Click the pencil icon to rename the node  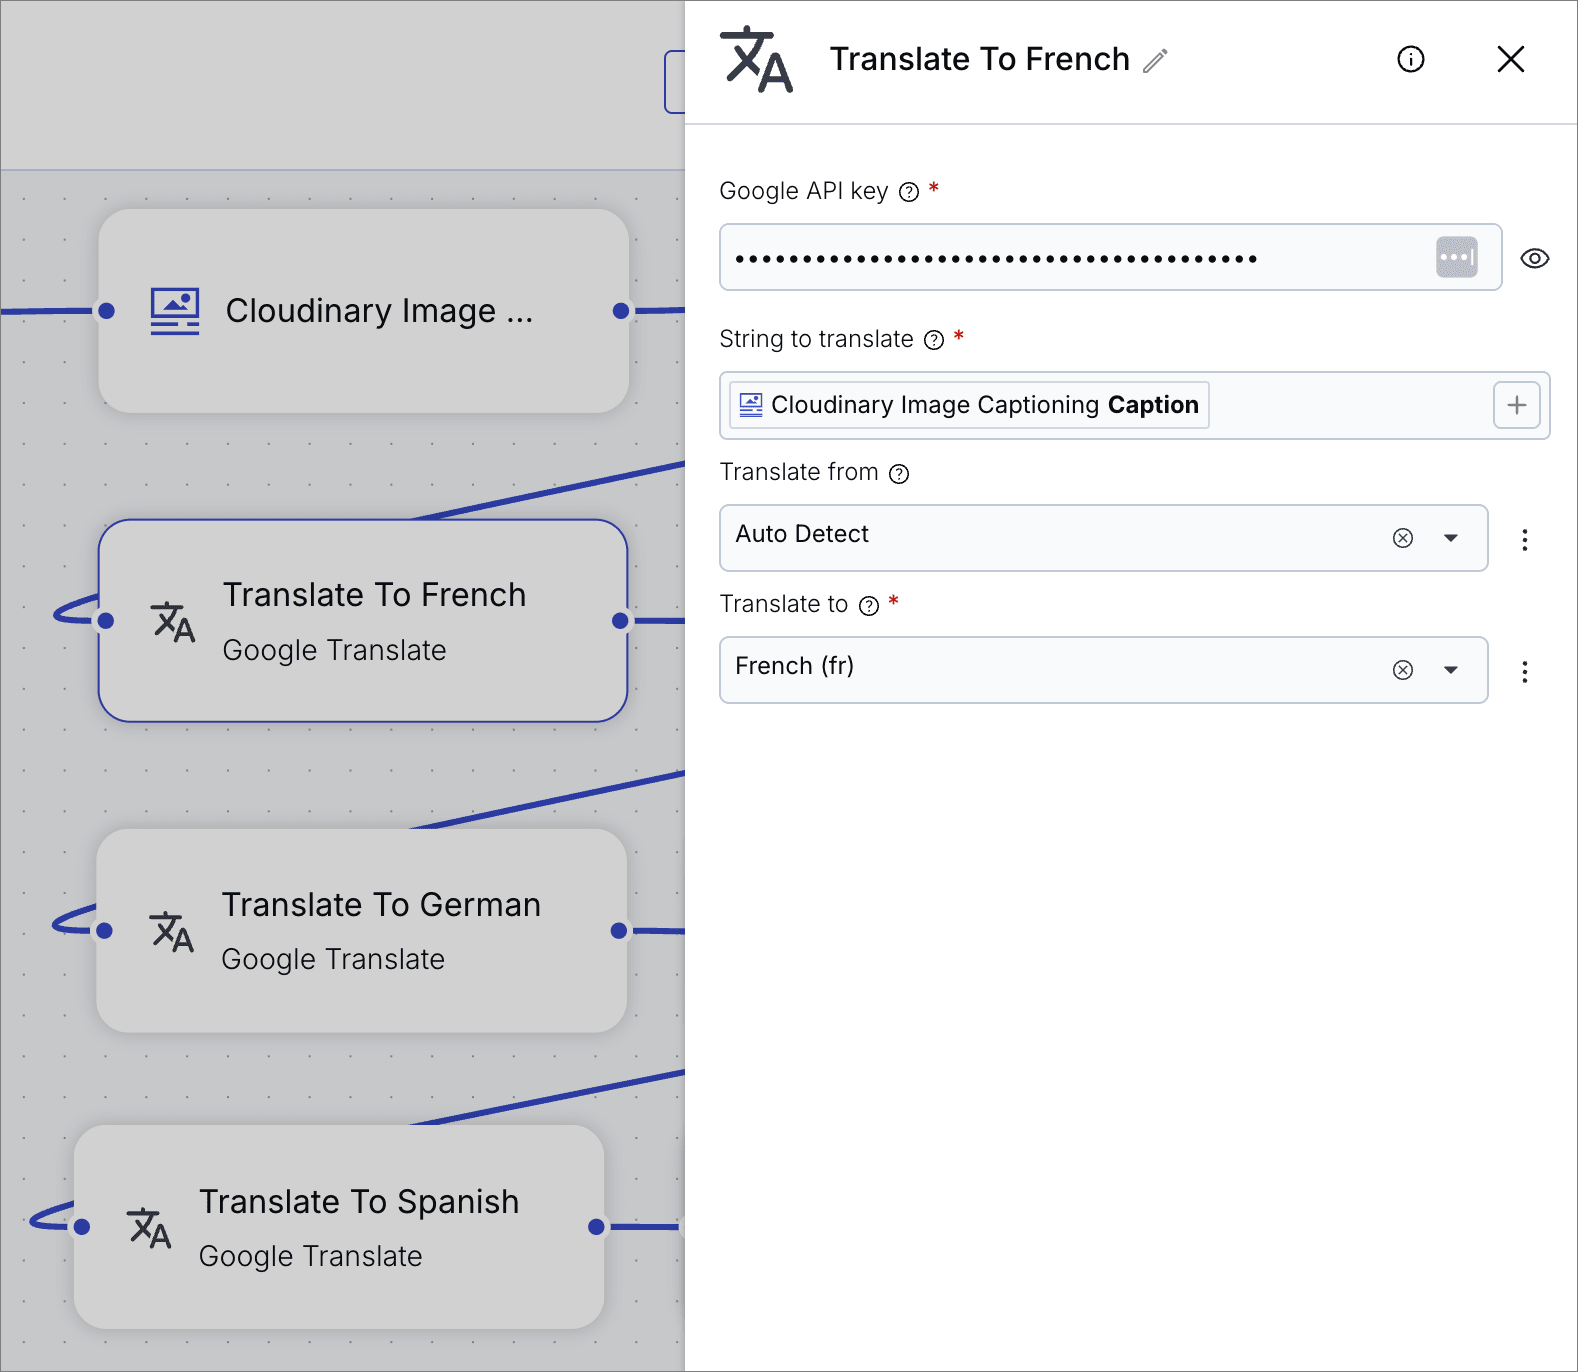(x=1155, y=61)
